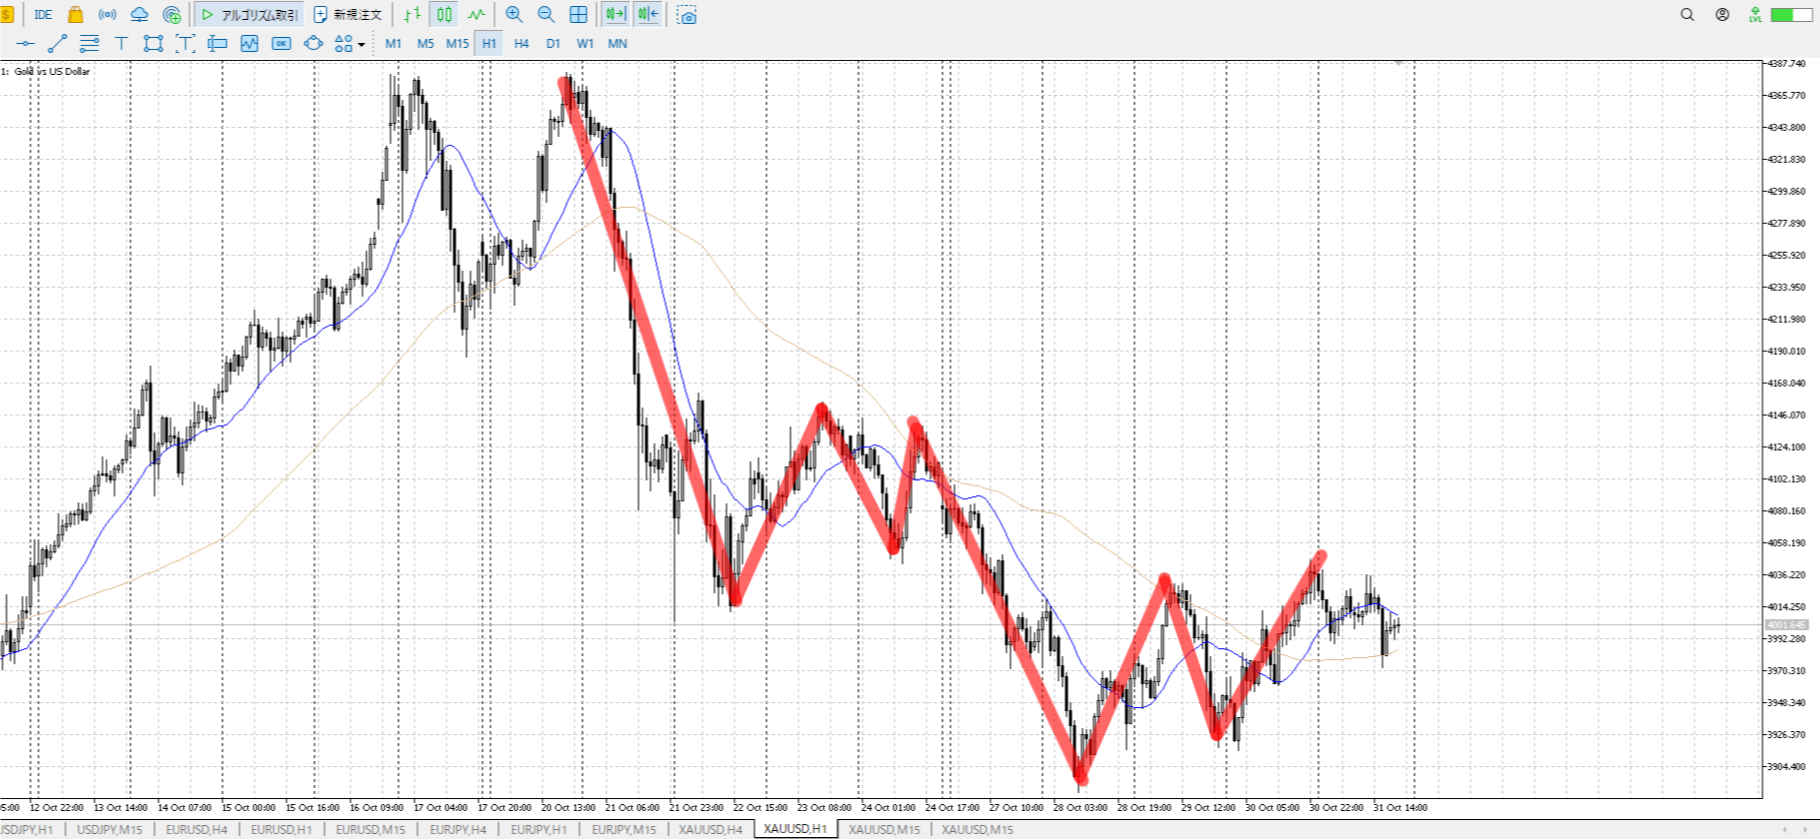Image resolution: width=1820 pixels, height=839 pixels.
Task: Zoom in on the chart
Action: click(x=514, y=15)
